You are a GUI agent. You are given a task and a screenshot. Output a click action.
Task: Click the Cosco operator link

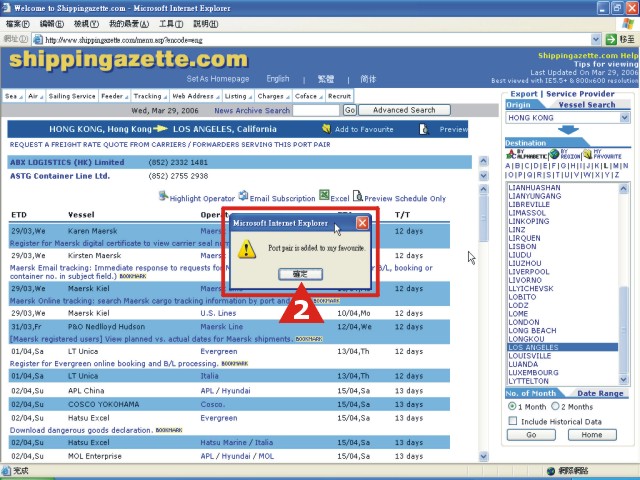click(x=212, y=404)
